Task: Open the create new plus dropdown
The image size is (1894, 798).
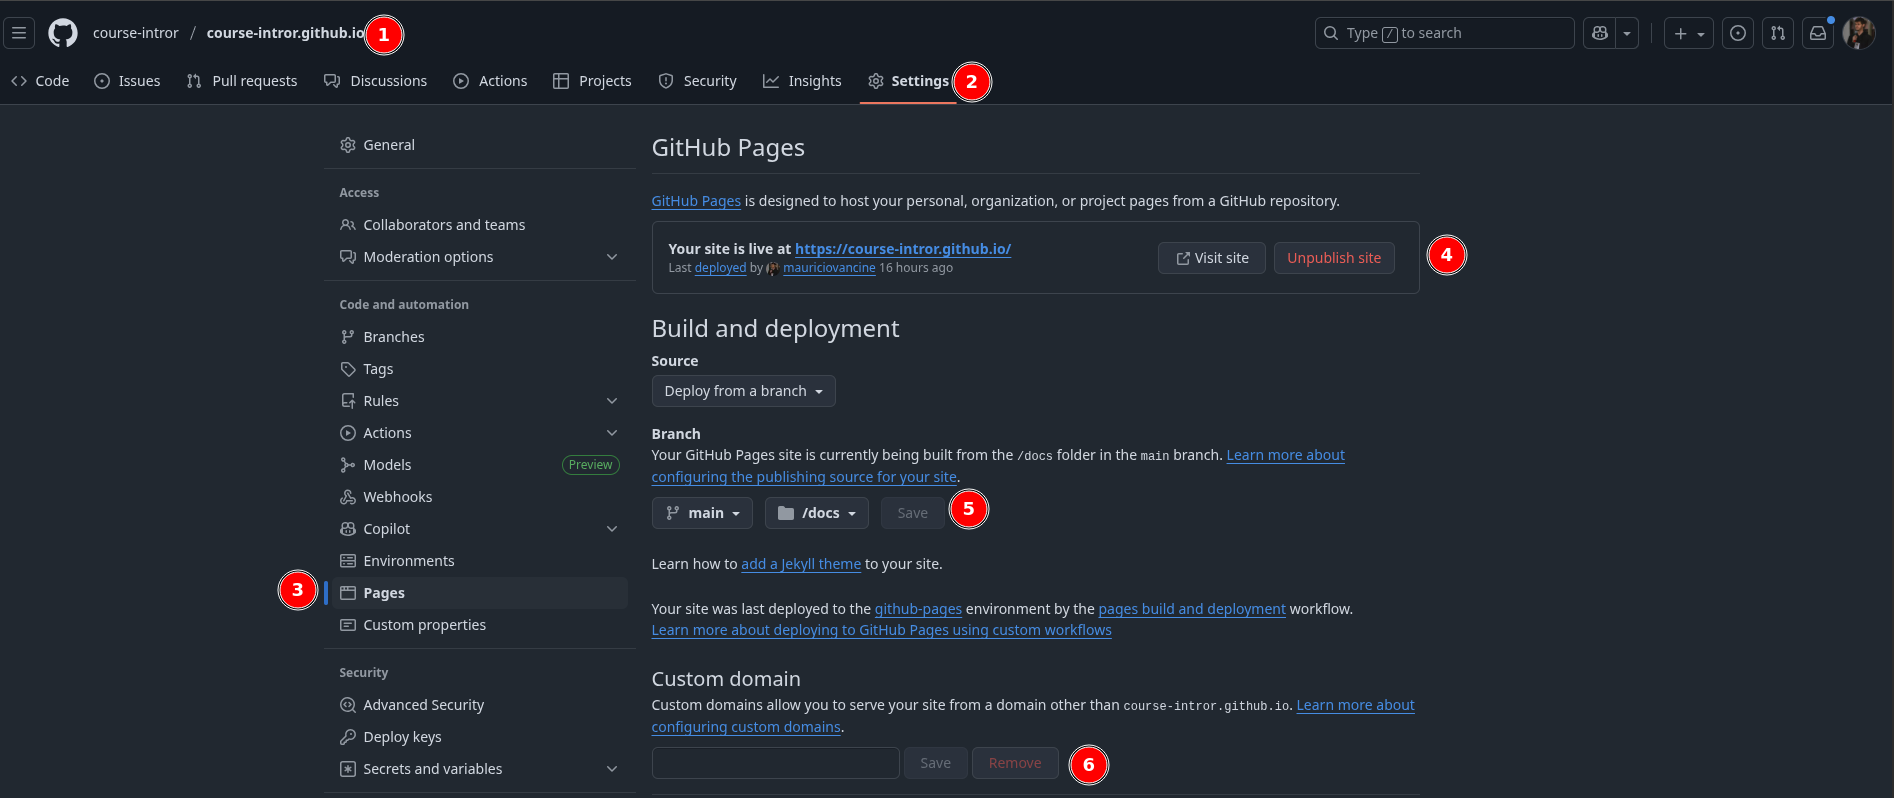Action: click(1689, 33)
